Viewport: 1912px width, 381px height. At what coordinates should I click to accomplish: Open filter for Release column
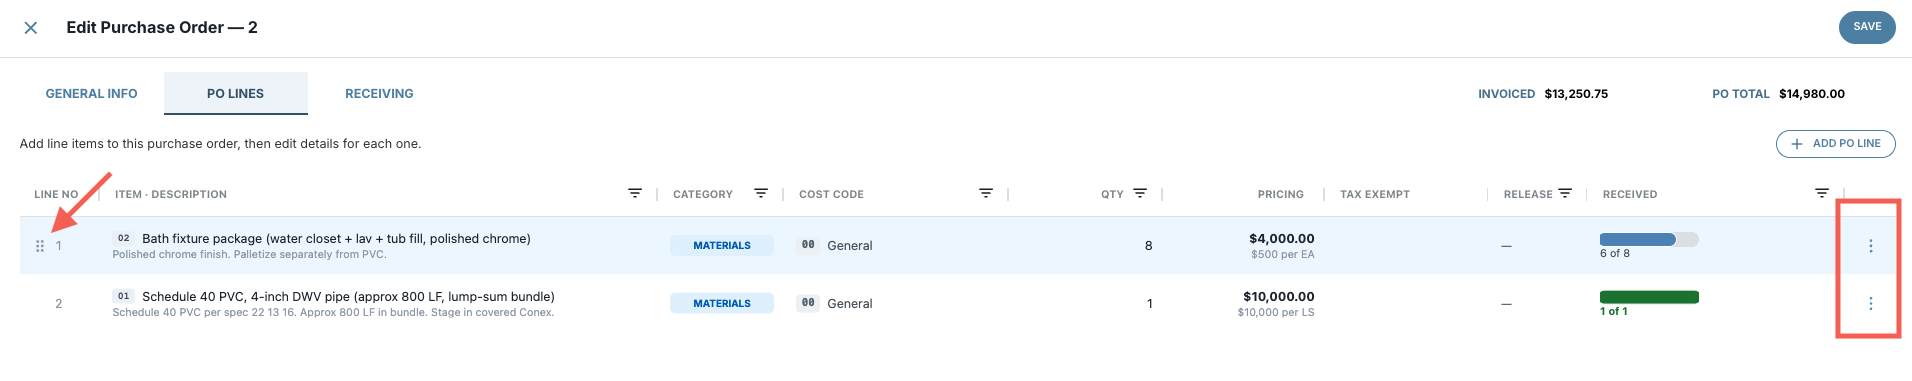click(1565, 193)
